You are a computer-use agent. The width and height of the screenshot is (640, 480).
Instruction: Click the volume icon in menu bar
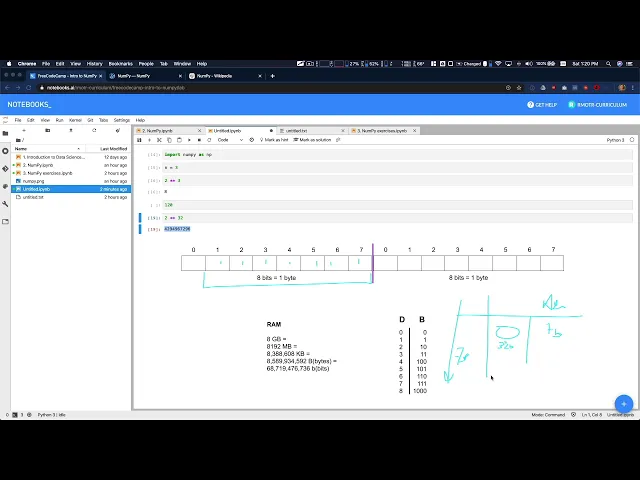[529, 64]
